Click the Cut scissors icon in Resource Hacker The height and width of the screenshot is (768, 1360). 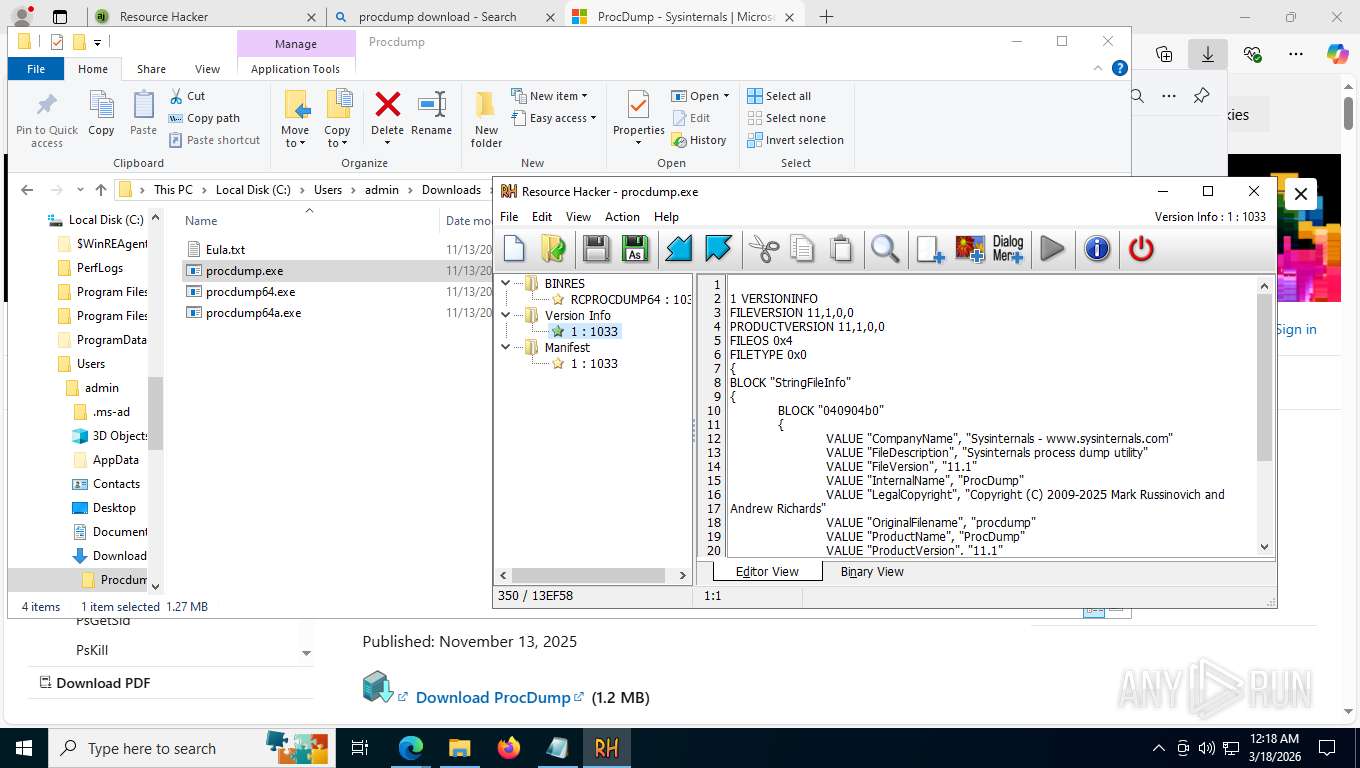pos(764,248)
